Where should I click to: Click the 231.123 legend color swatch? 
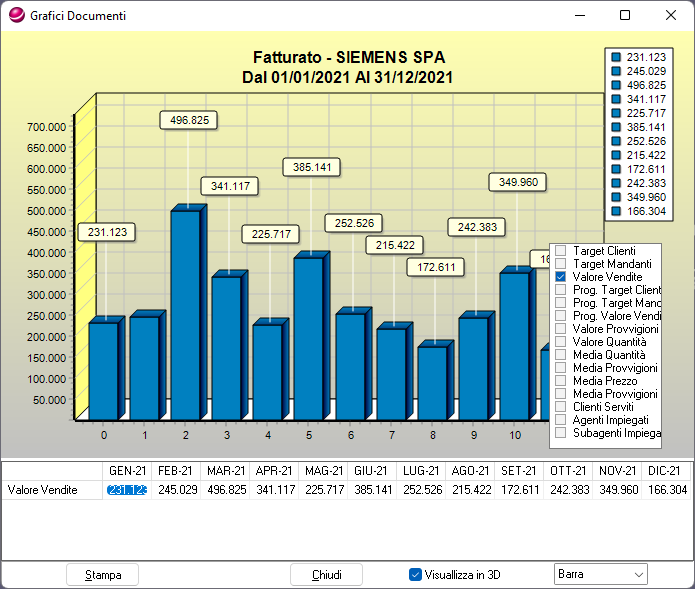click(x=616, y=57)
